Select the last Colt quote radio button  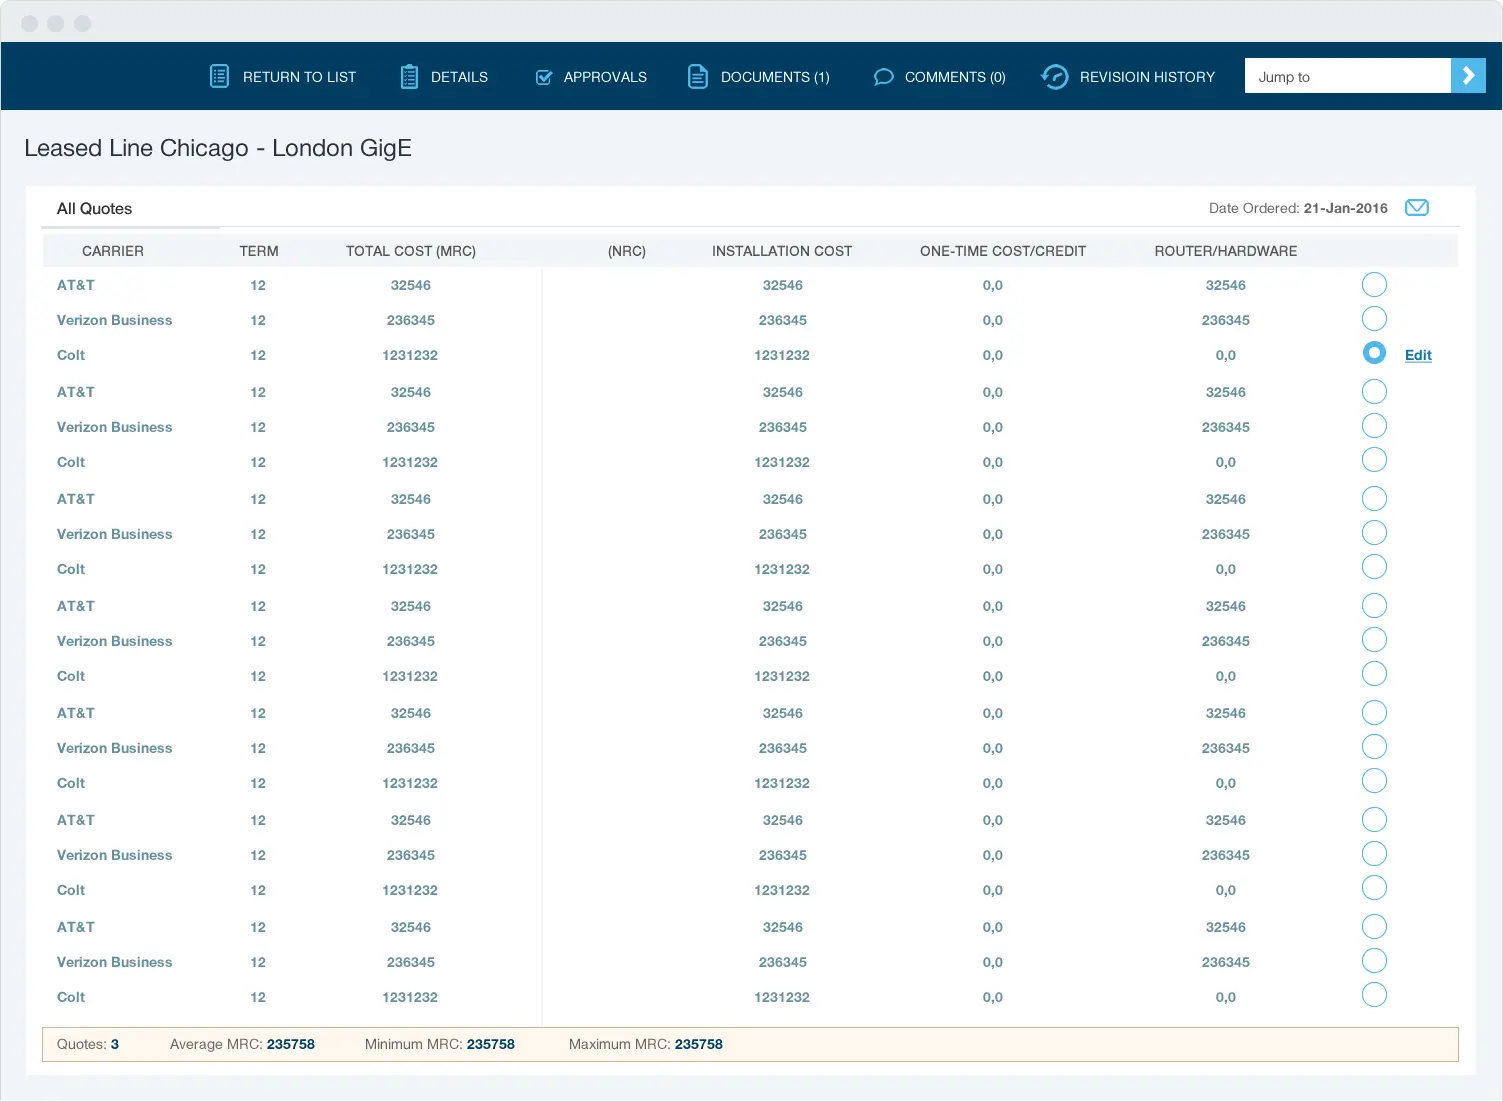1374,995
